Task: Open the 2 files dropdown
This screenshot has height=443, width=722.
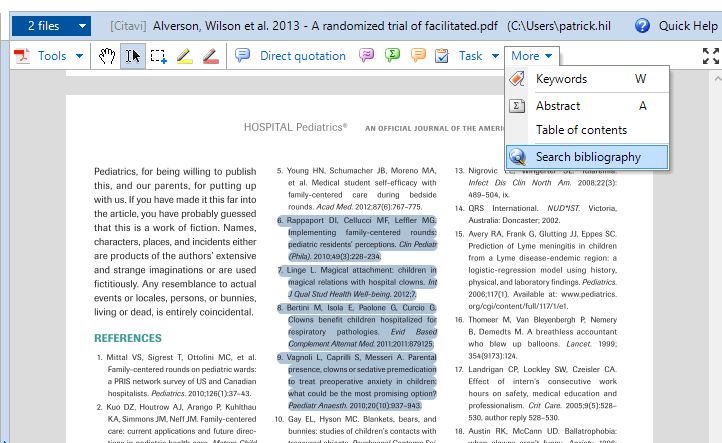Action: [x=51, y=26]
